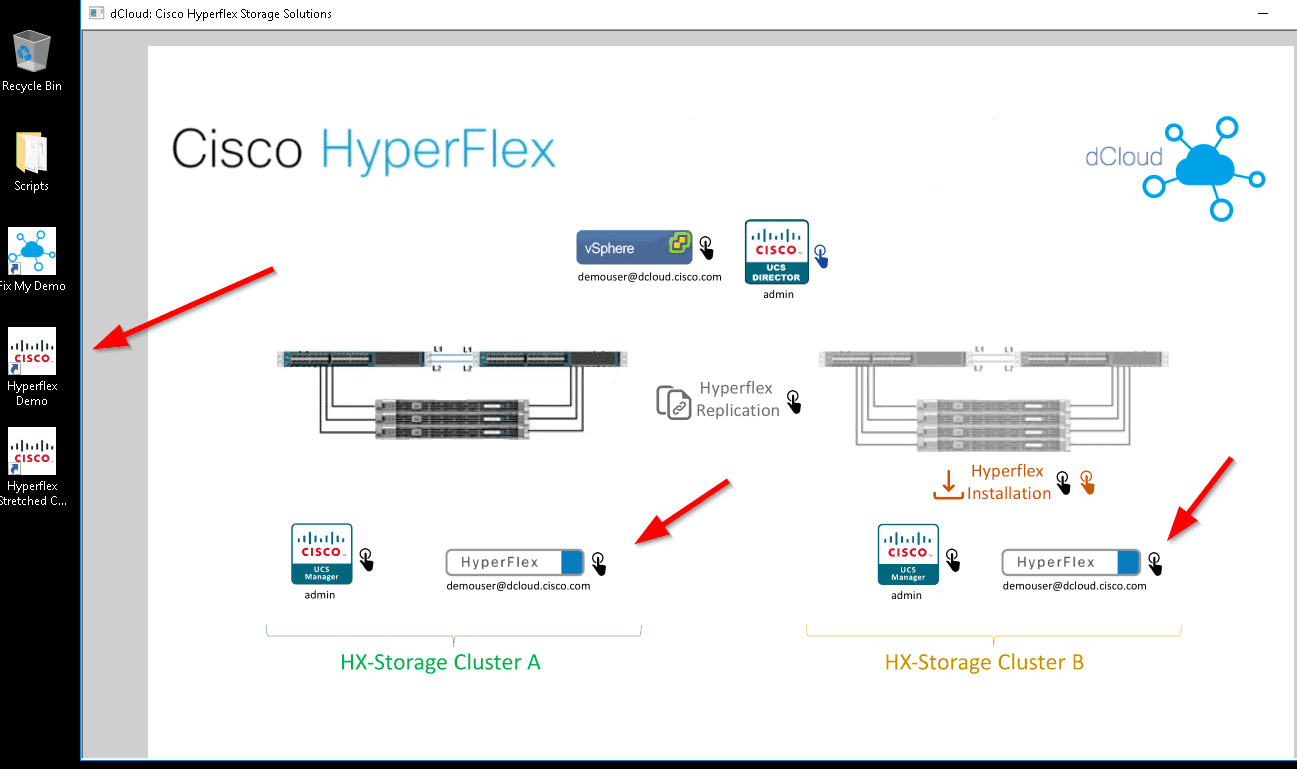The image size is (1297, 769).
Task: Click the black hand beside Hyperflex Installation
Action: 1065,483
